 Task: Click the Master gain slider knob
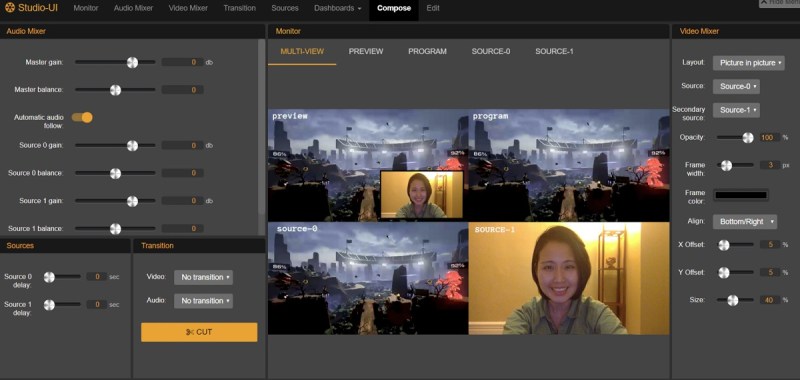132,62
